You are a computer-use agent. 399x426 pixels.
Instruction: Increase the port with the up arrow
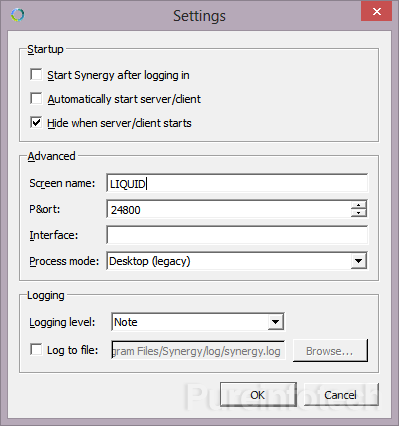(x=359, y=205)
